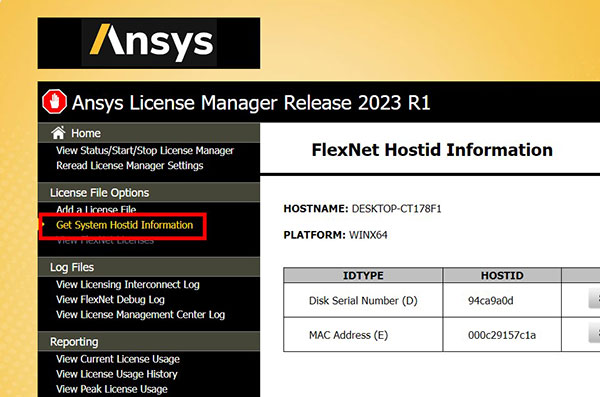This screenshot has height=397, width=600.
Task: Click the IDTYPE column header
Action: (363, 275)
